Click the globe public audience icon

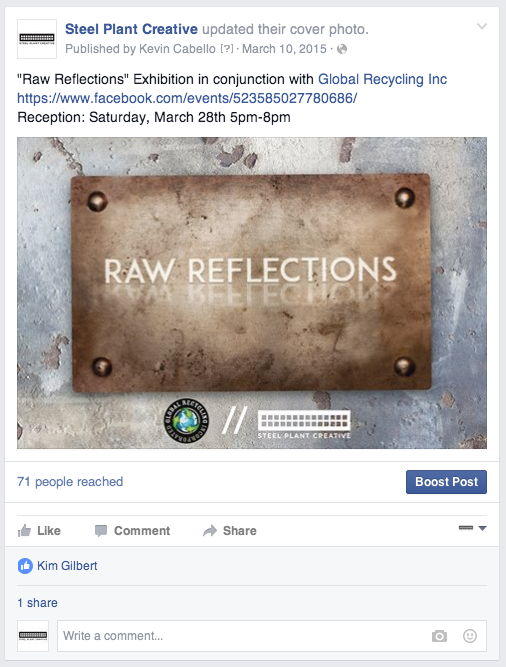(x=342, y=49)
